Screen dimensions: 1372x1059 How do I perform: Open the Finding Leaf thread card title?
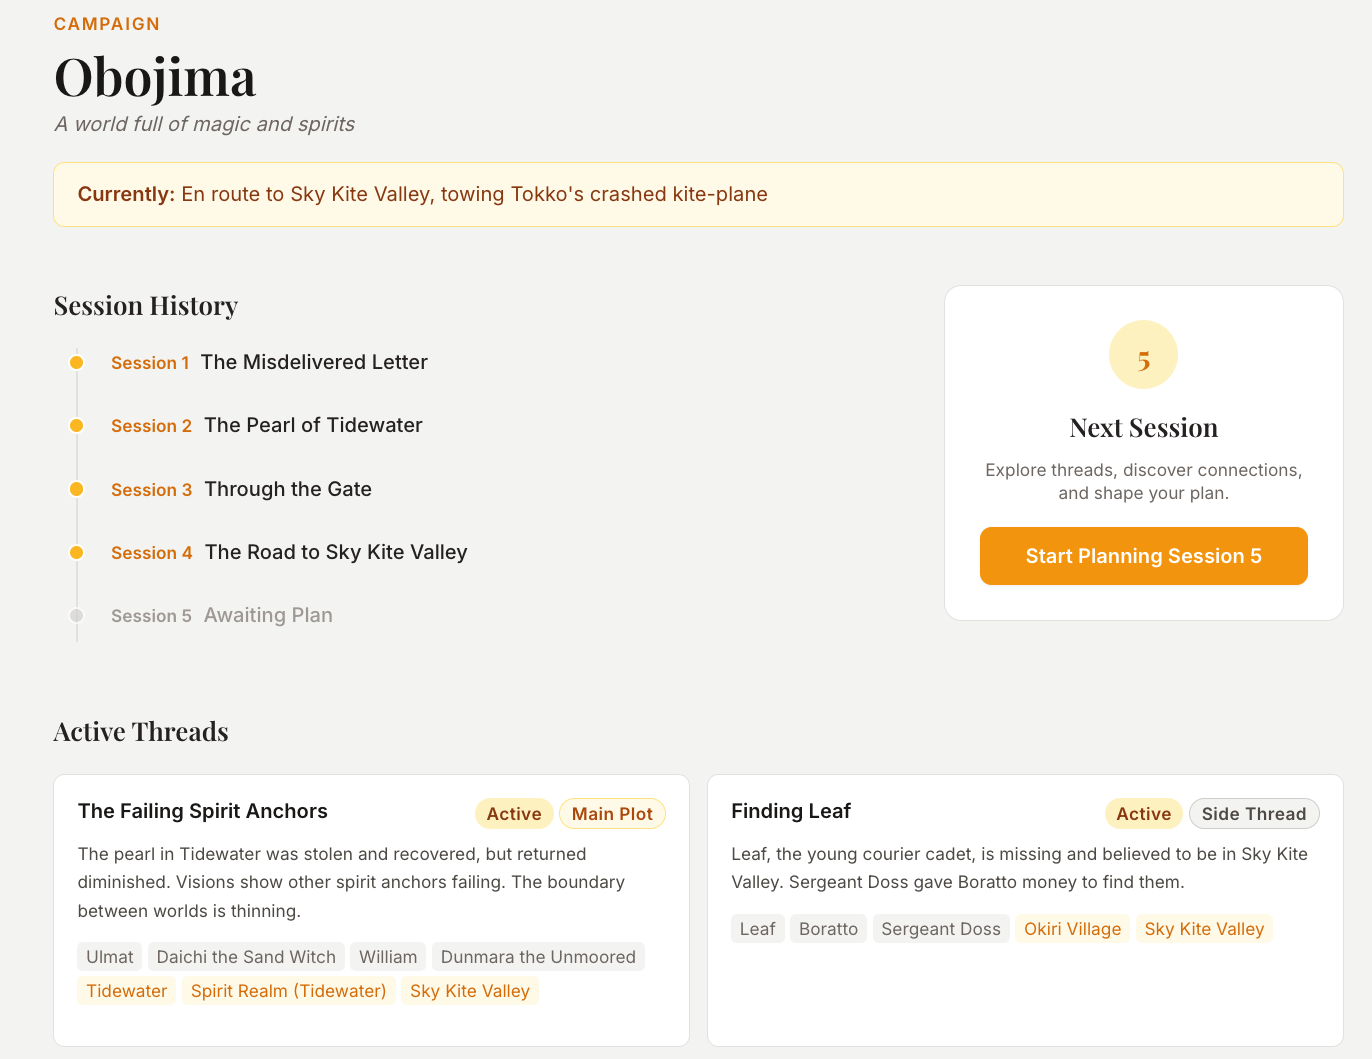[791, 811]
